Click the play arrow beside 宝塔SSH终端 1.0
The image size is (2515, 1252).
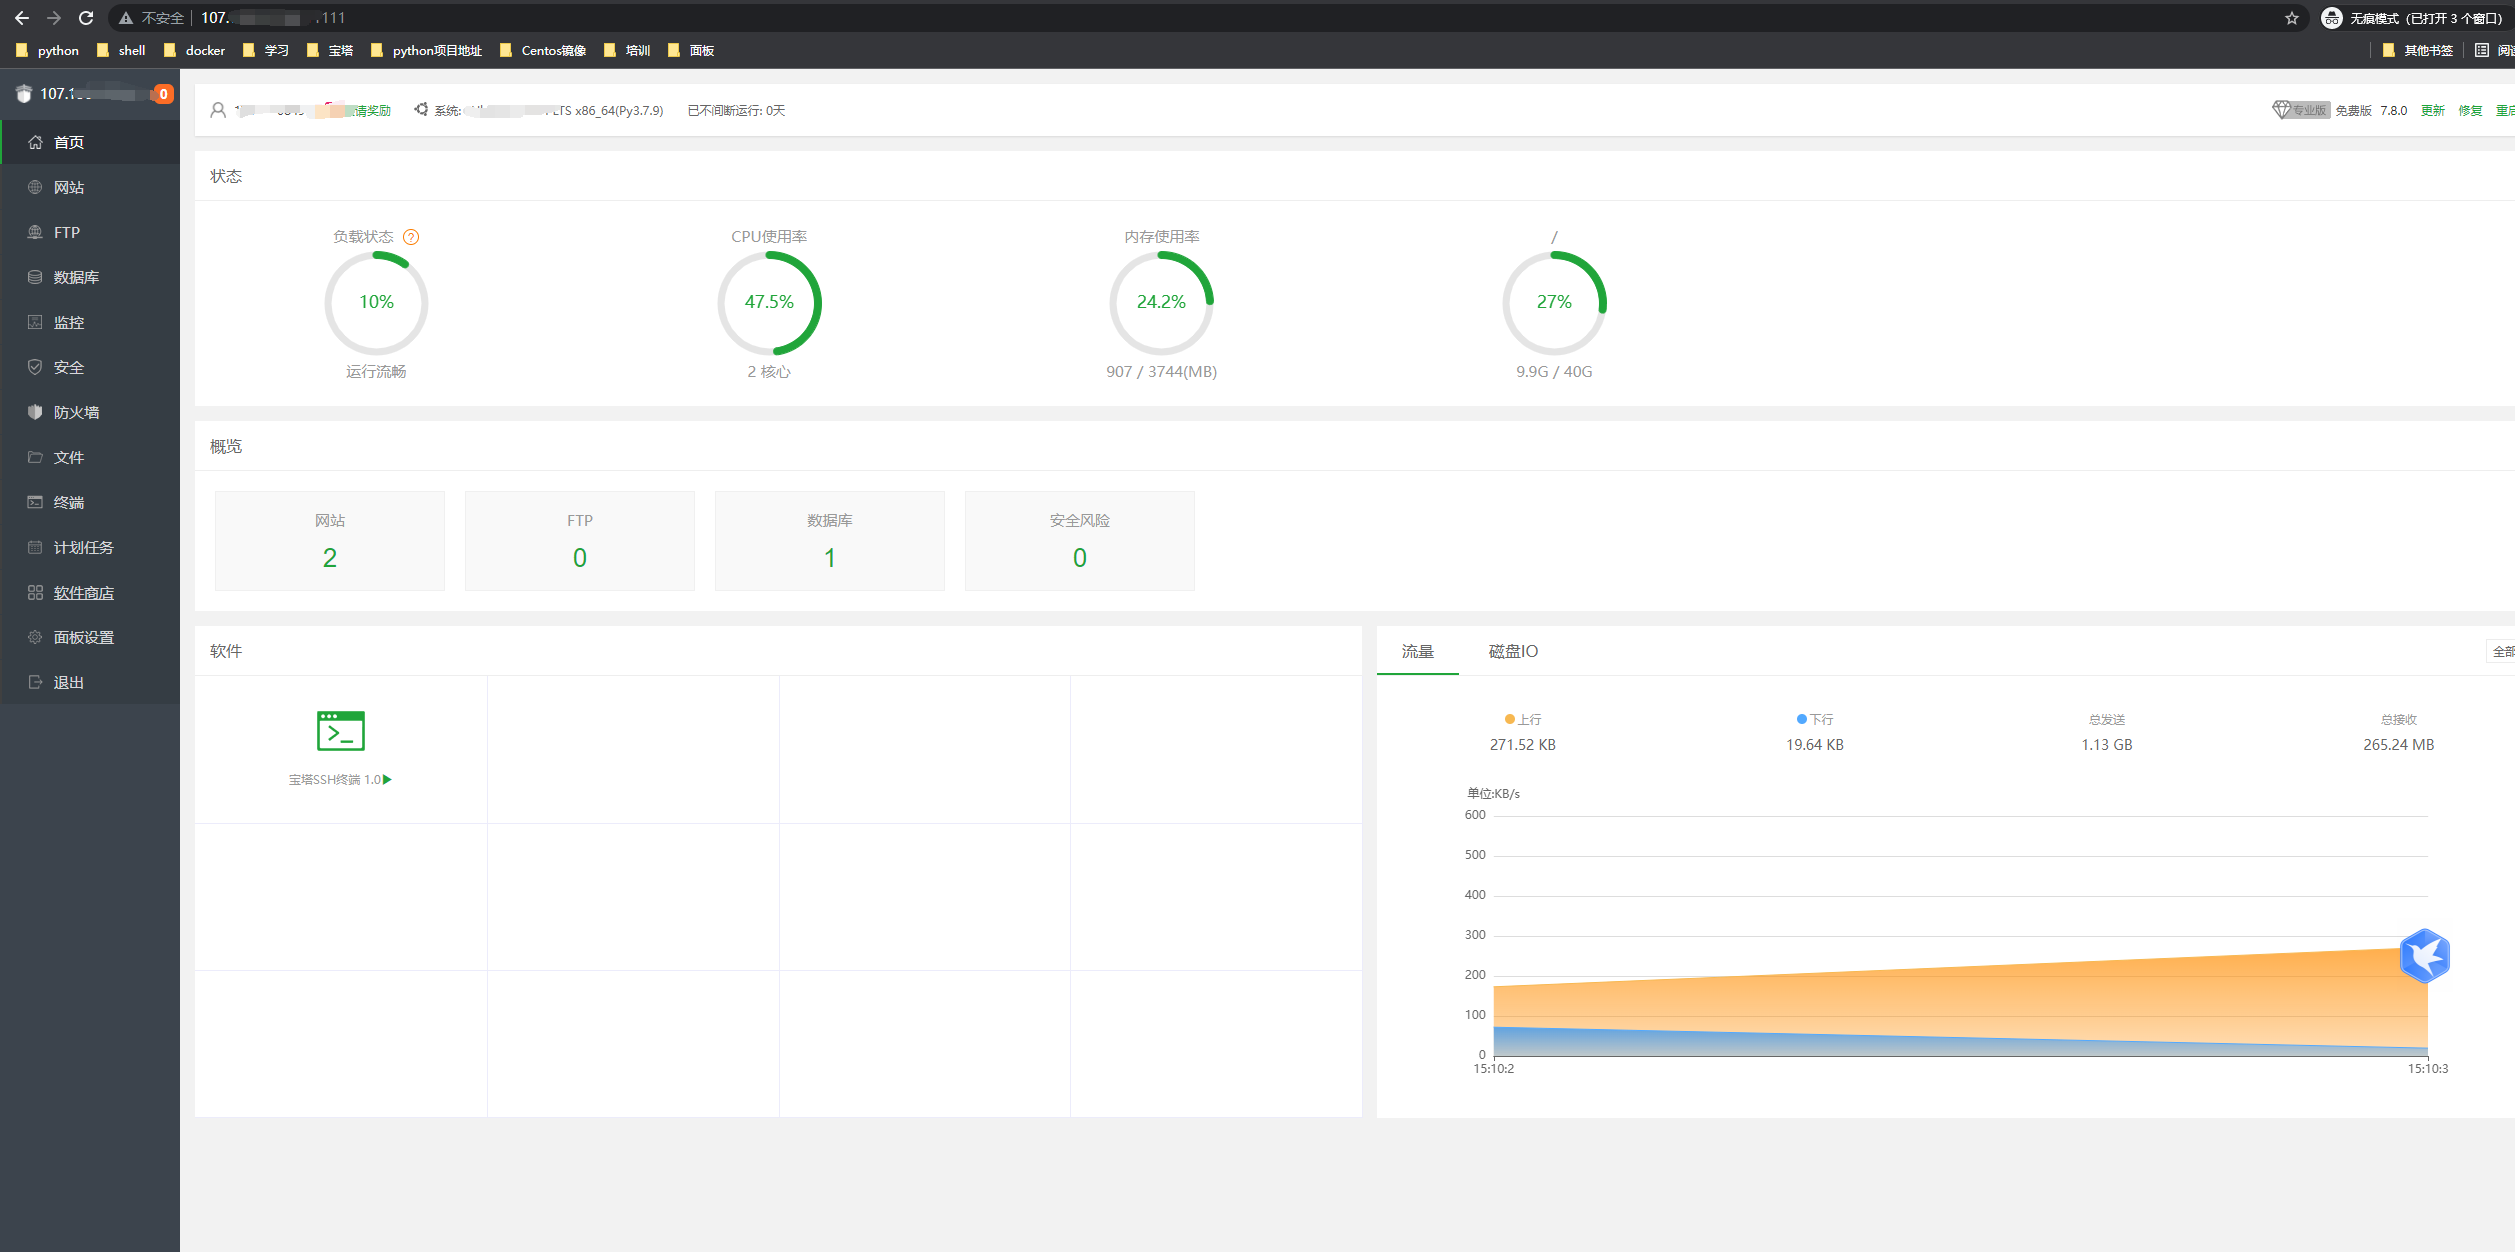pos(388,779)
